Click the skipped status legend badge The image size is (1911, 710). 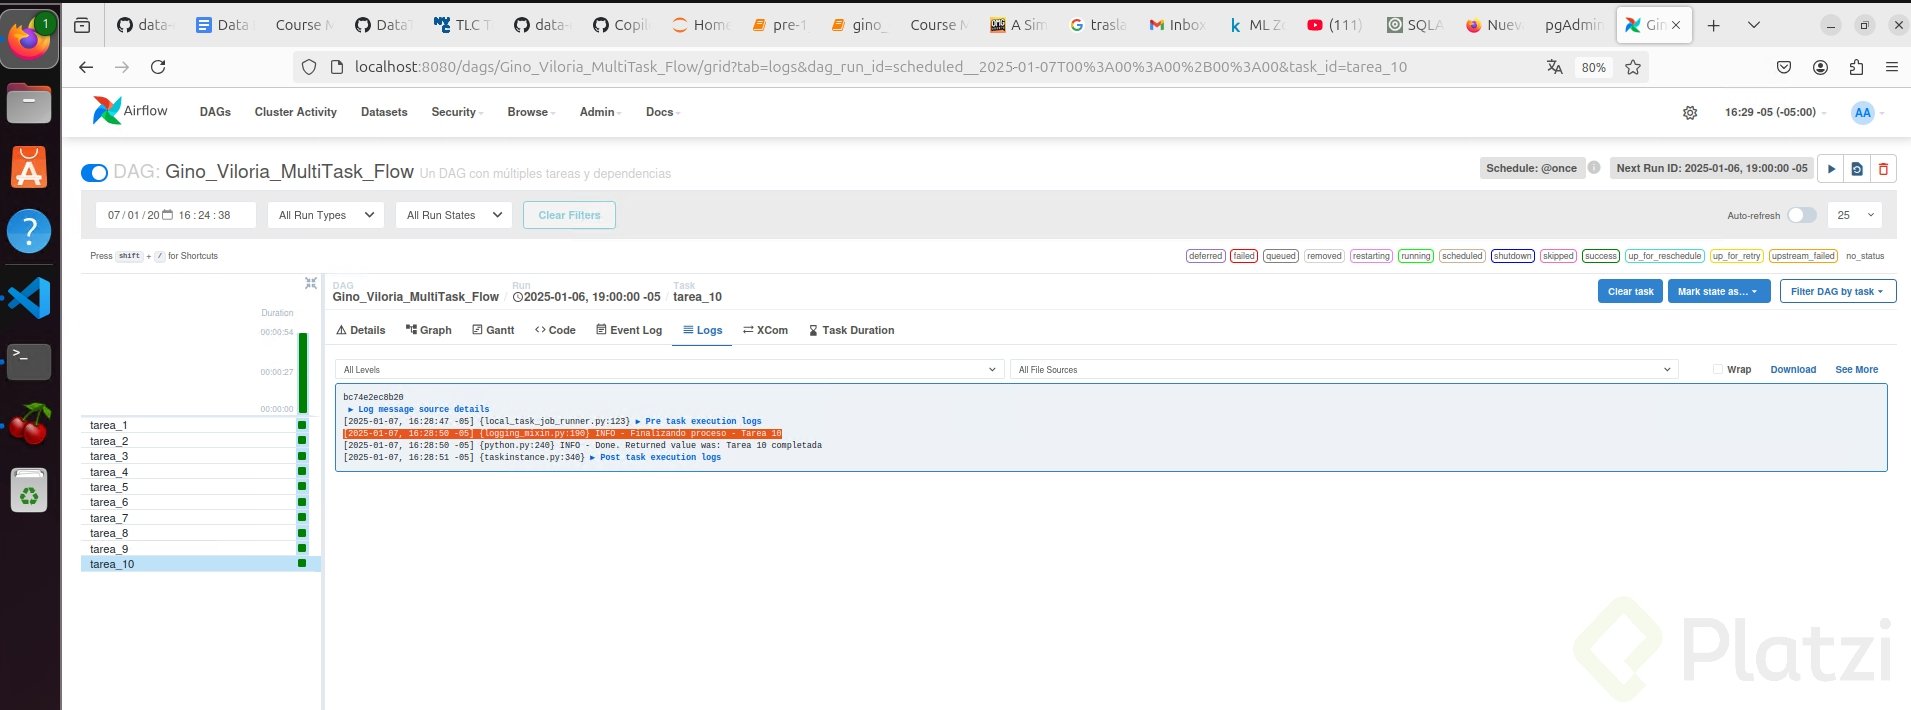point(1558,256)
